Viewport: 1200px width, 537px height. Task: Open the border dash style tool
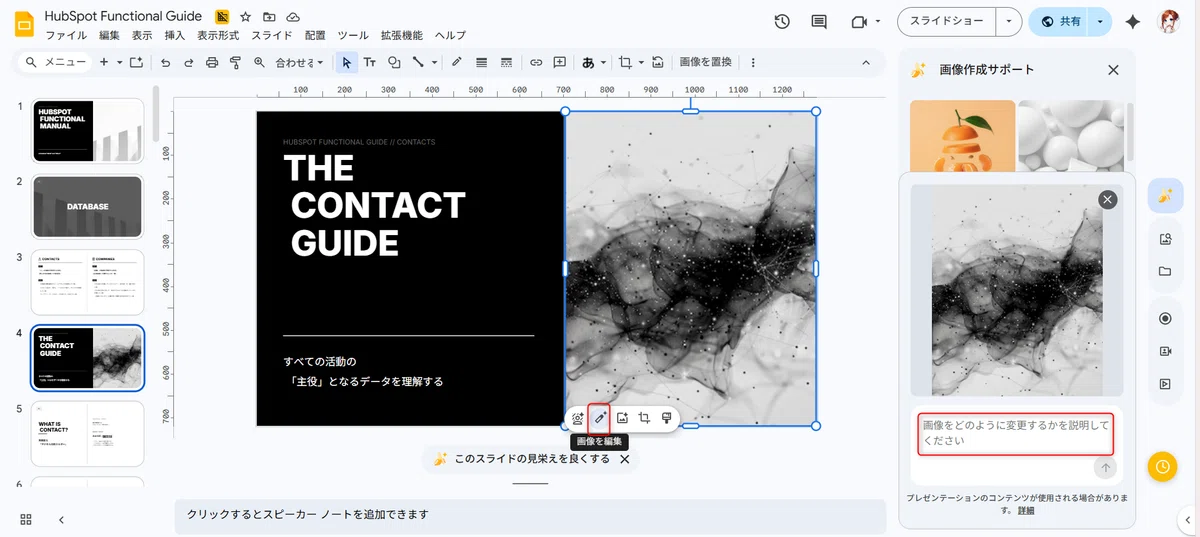(506, 62)
